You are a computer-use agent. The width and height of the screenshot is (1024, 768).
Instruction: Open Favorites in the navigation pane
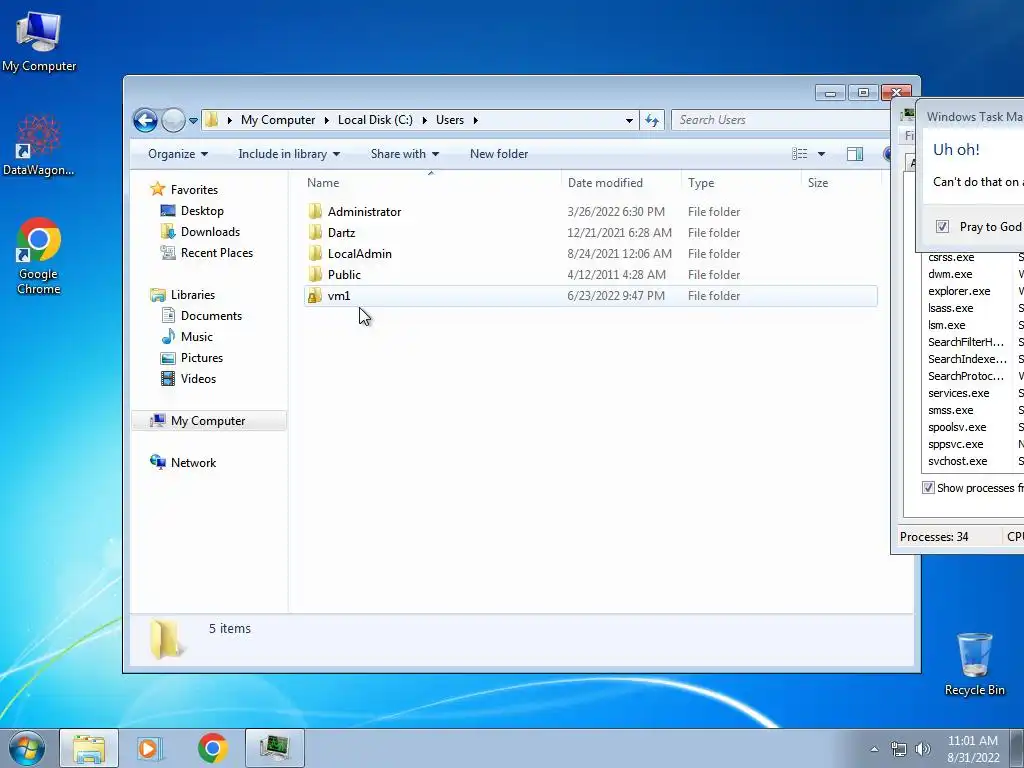pos(194,189)
